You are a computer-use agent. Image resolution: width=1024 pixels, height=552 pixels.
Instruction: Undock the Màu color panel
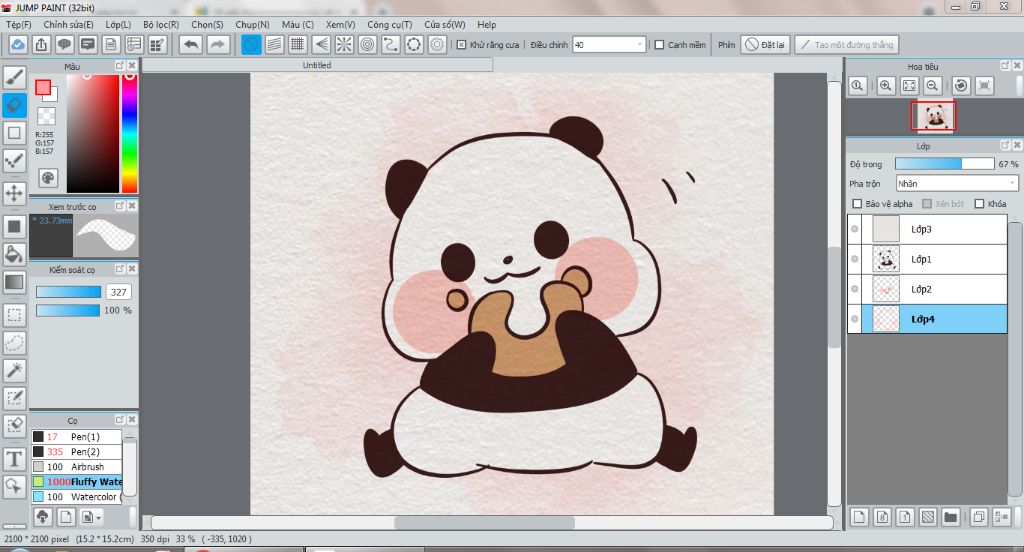click(120, 66)
